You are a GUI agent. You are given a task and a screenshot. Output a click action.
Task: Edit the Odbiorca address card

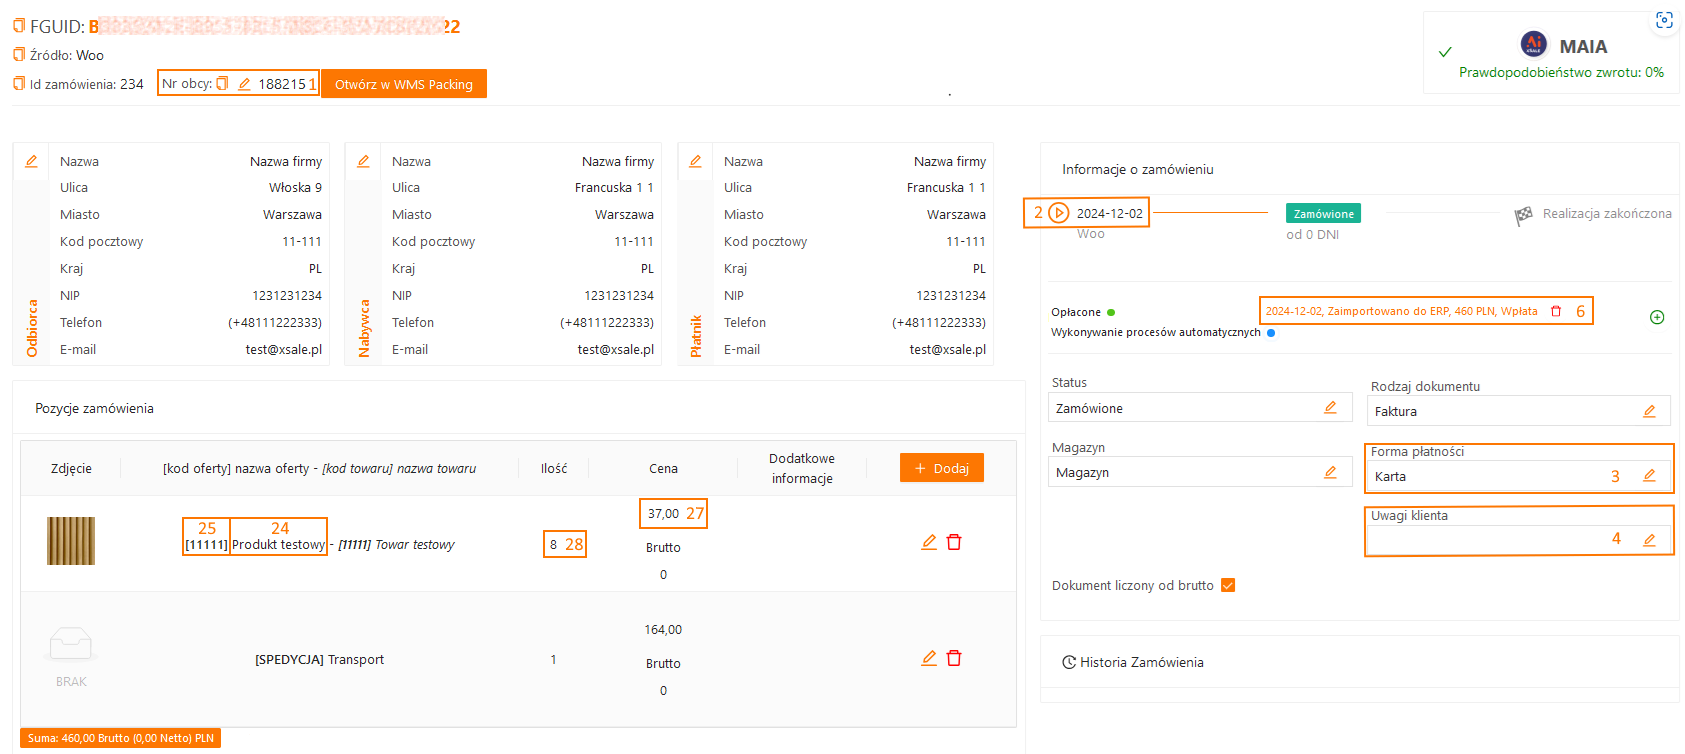pos(31,161)
